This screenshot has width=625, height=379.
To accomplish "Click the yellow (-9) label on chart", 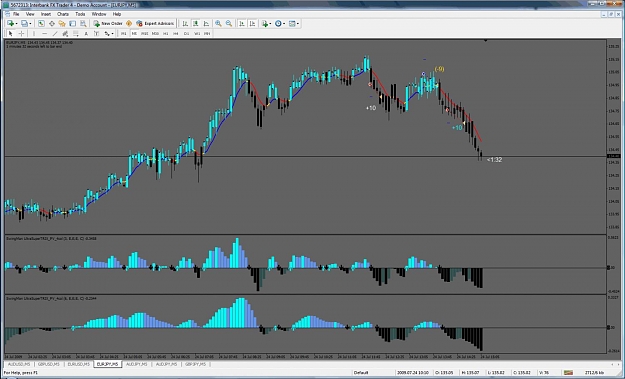I will (439, 69).
